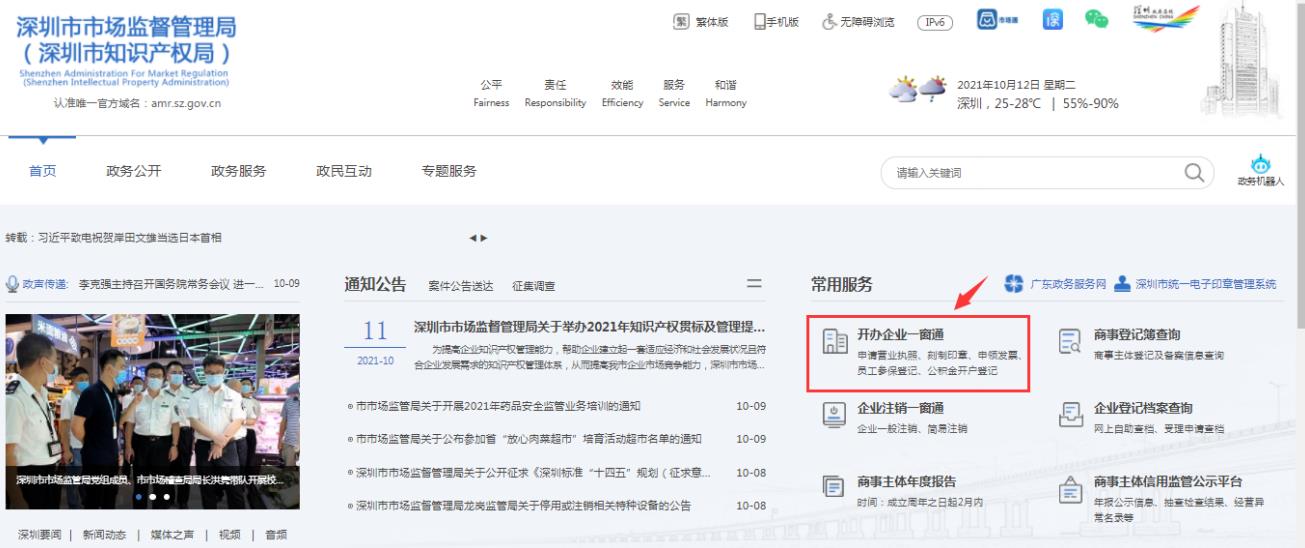
Task: Open 李克强主持召开国务院常务会议 news item
Action: [170, 284]
